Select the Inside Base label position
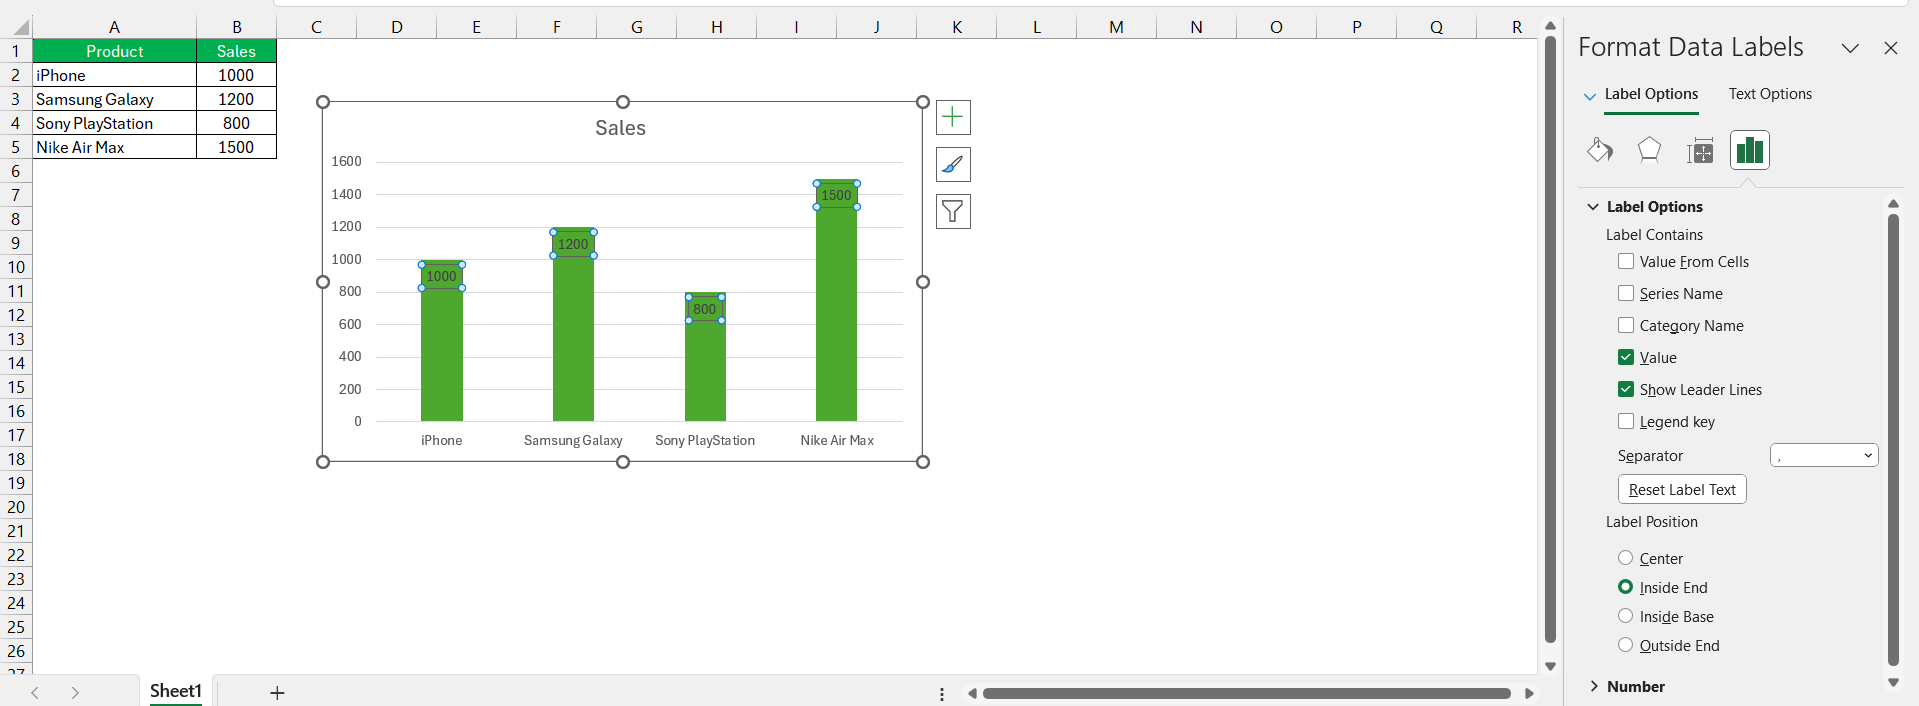1919x706 pixels. pos(1626,616)
